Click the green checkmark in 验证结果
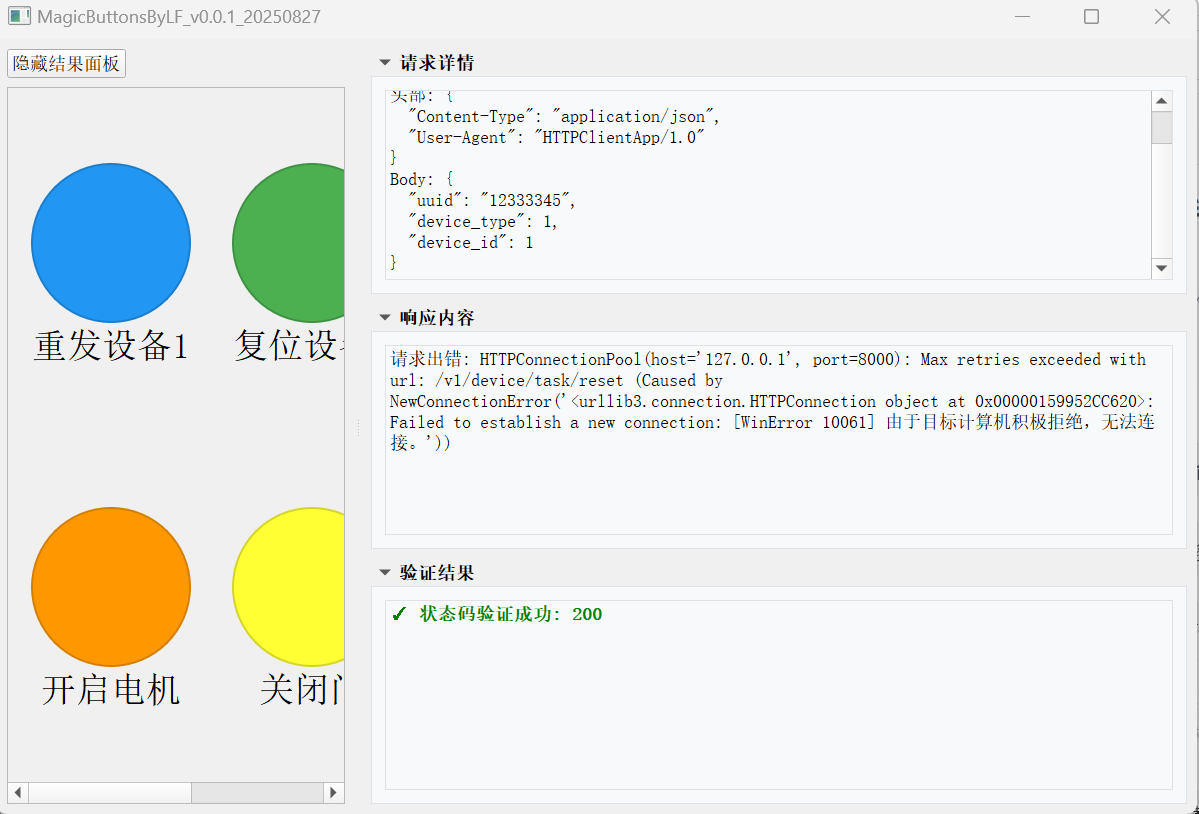Screen dimensions: 1199x814 pos(398,615)
